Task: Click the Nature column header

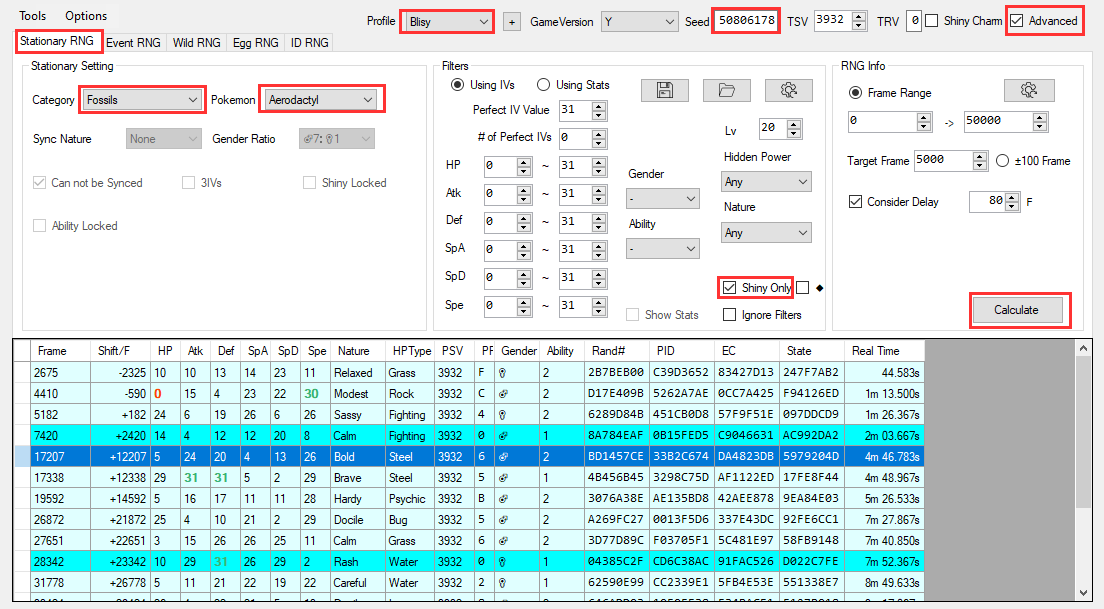Action: pos(358,351)
